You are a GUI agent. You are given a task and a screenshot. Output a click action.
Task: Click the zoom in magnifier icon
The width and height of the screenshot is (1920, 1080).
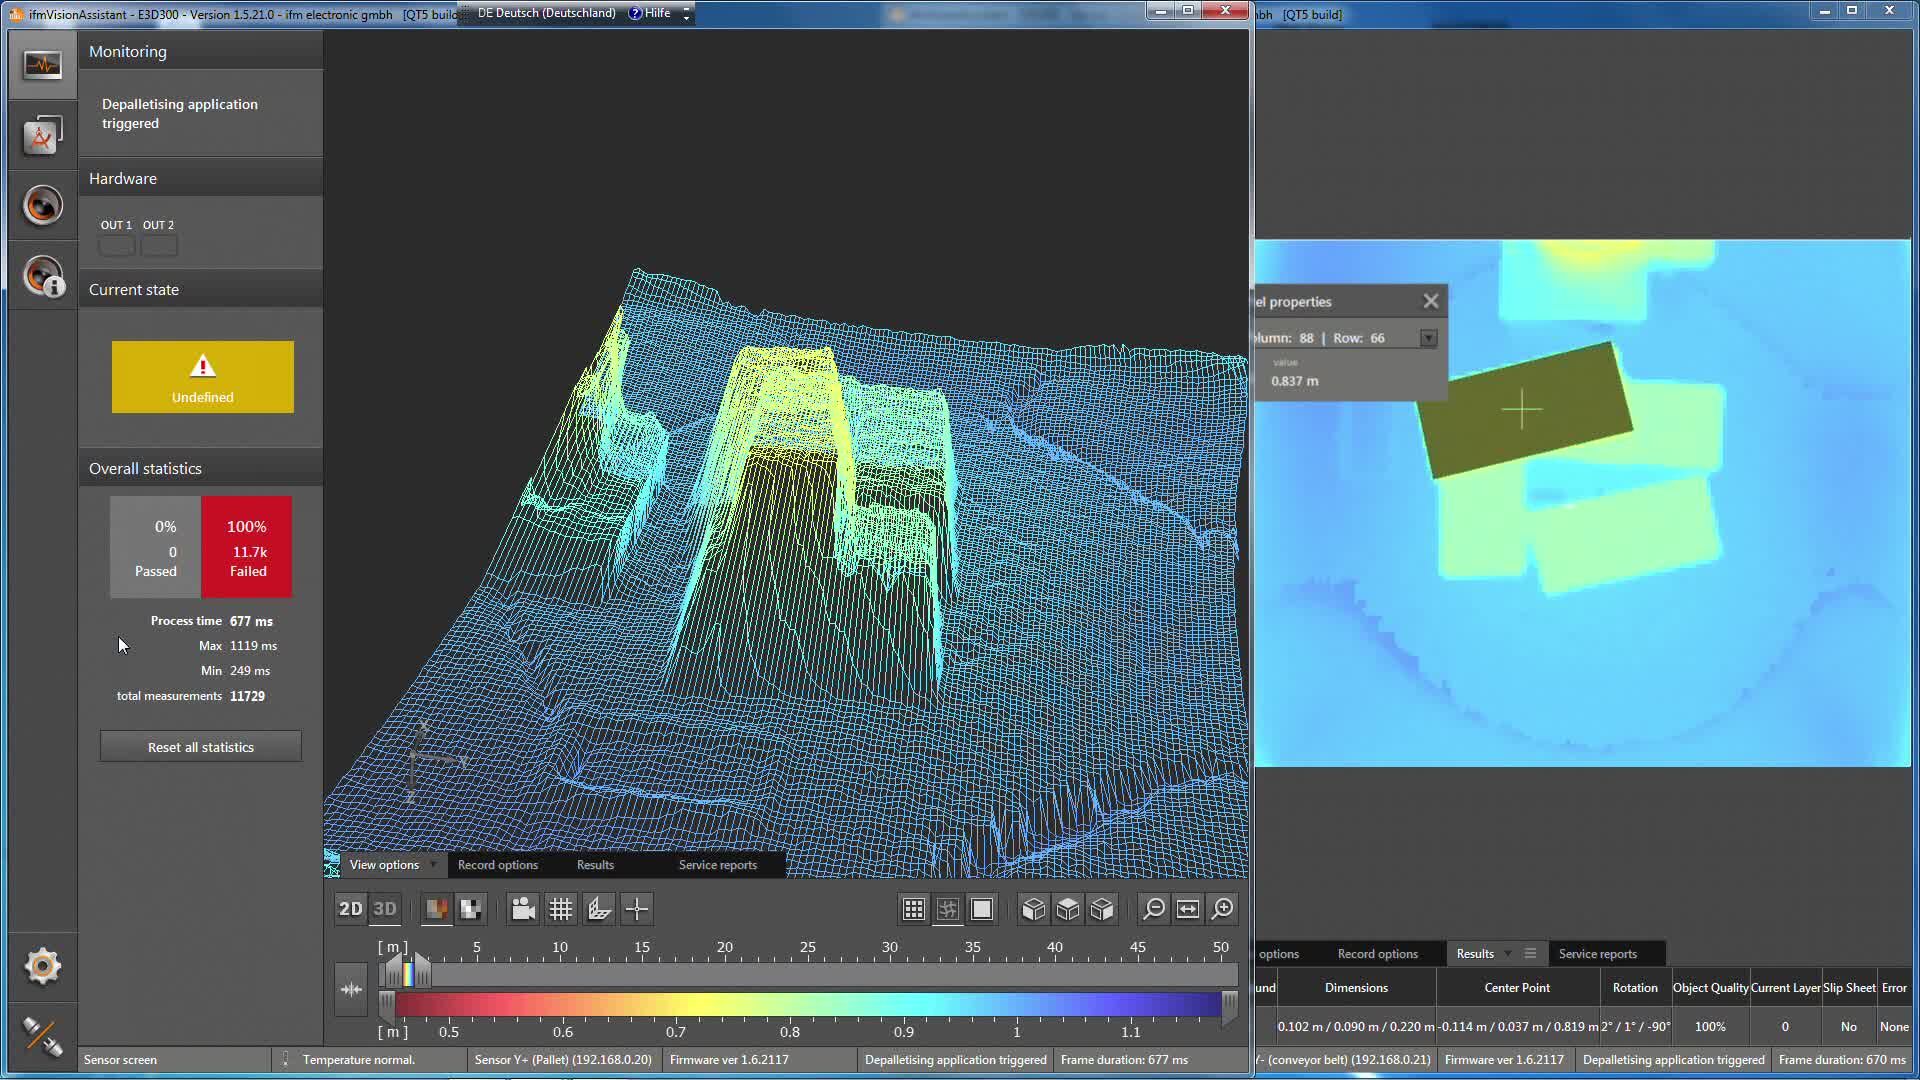pyautogui.click(x=1222, y=909)
